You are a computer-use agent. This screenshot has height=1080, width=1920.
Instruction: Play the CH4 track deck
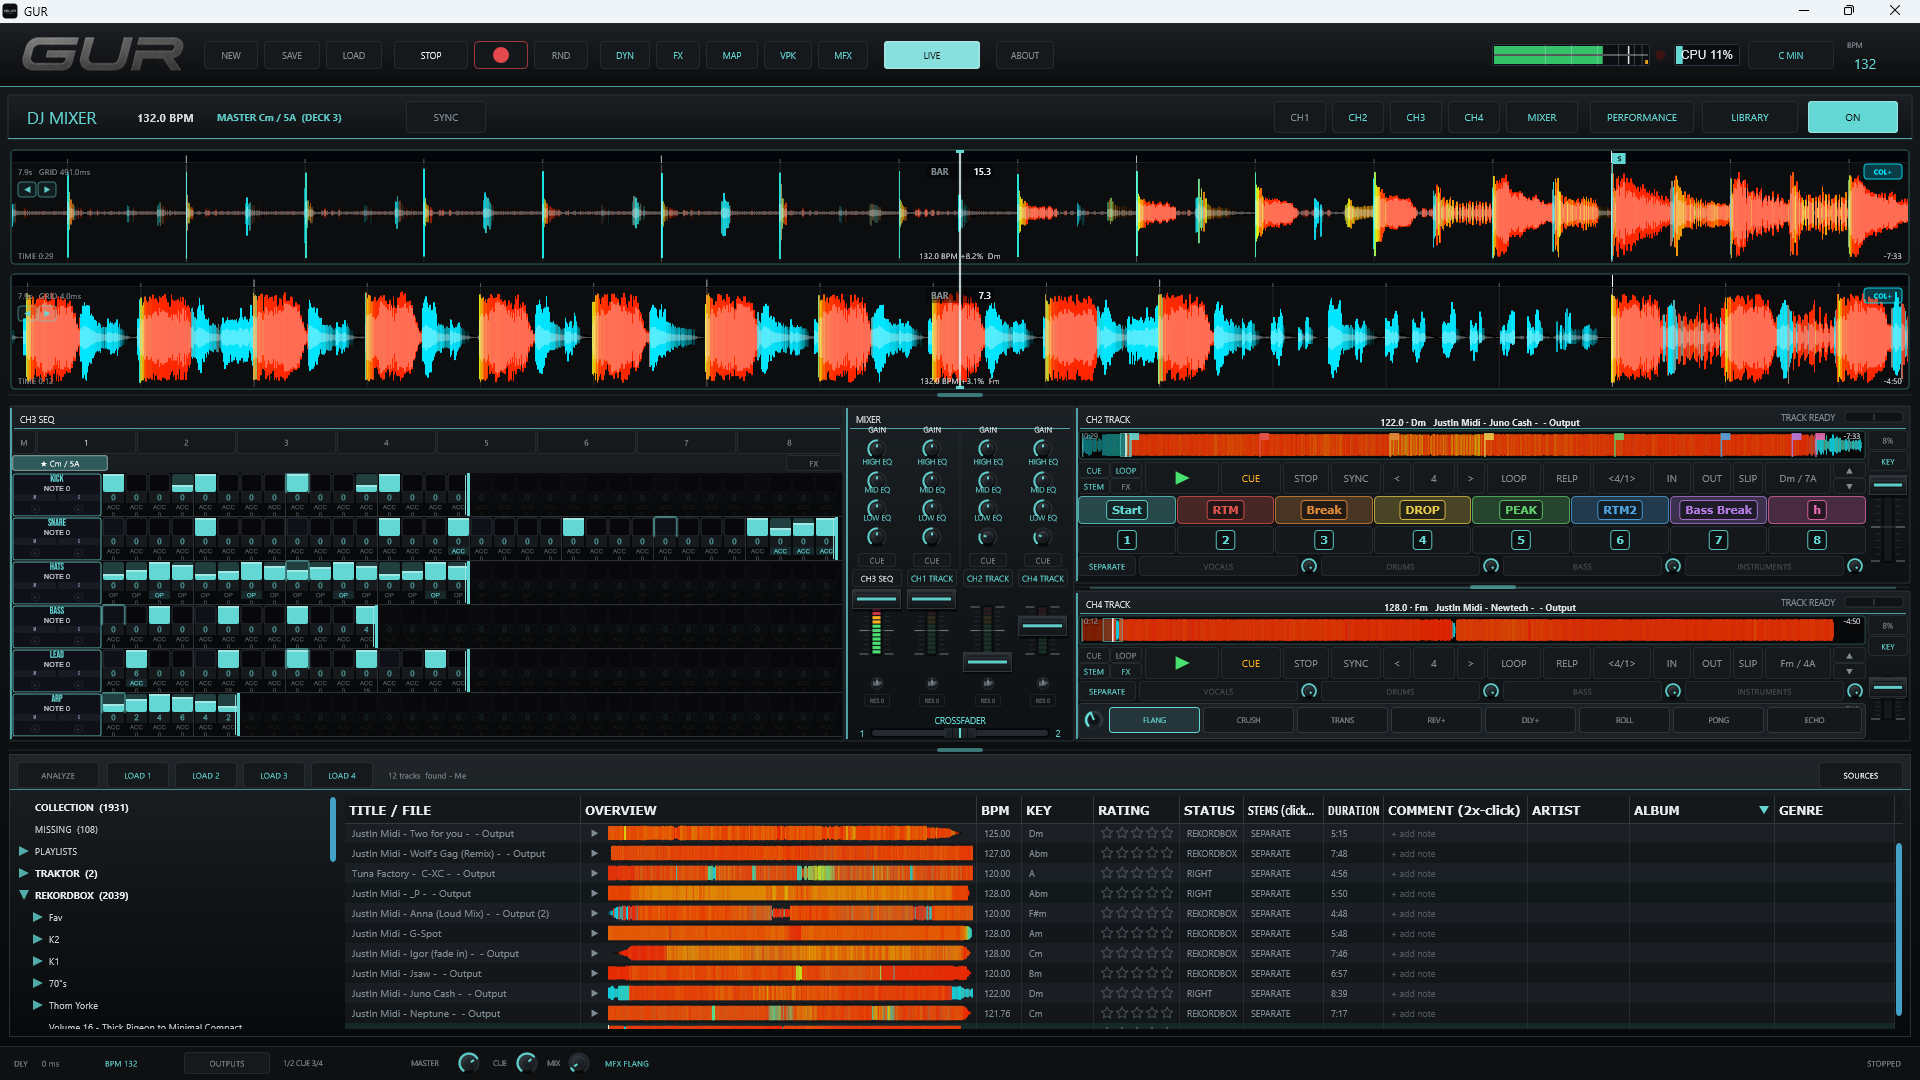point(1182,663)
